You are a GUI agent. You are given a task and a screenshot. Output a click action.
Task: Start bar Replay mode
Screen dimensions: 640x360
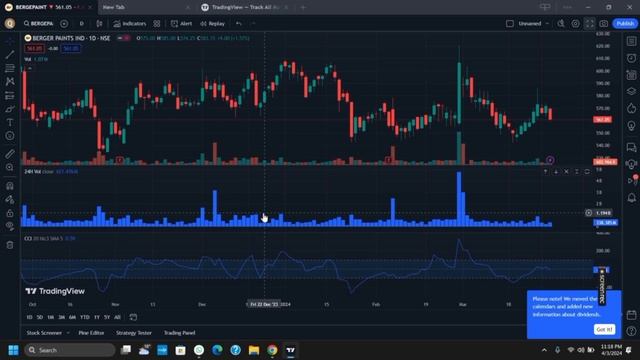[212, 24]
